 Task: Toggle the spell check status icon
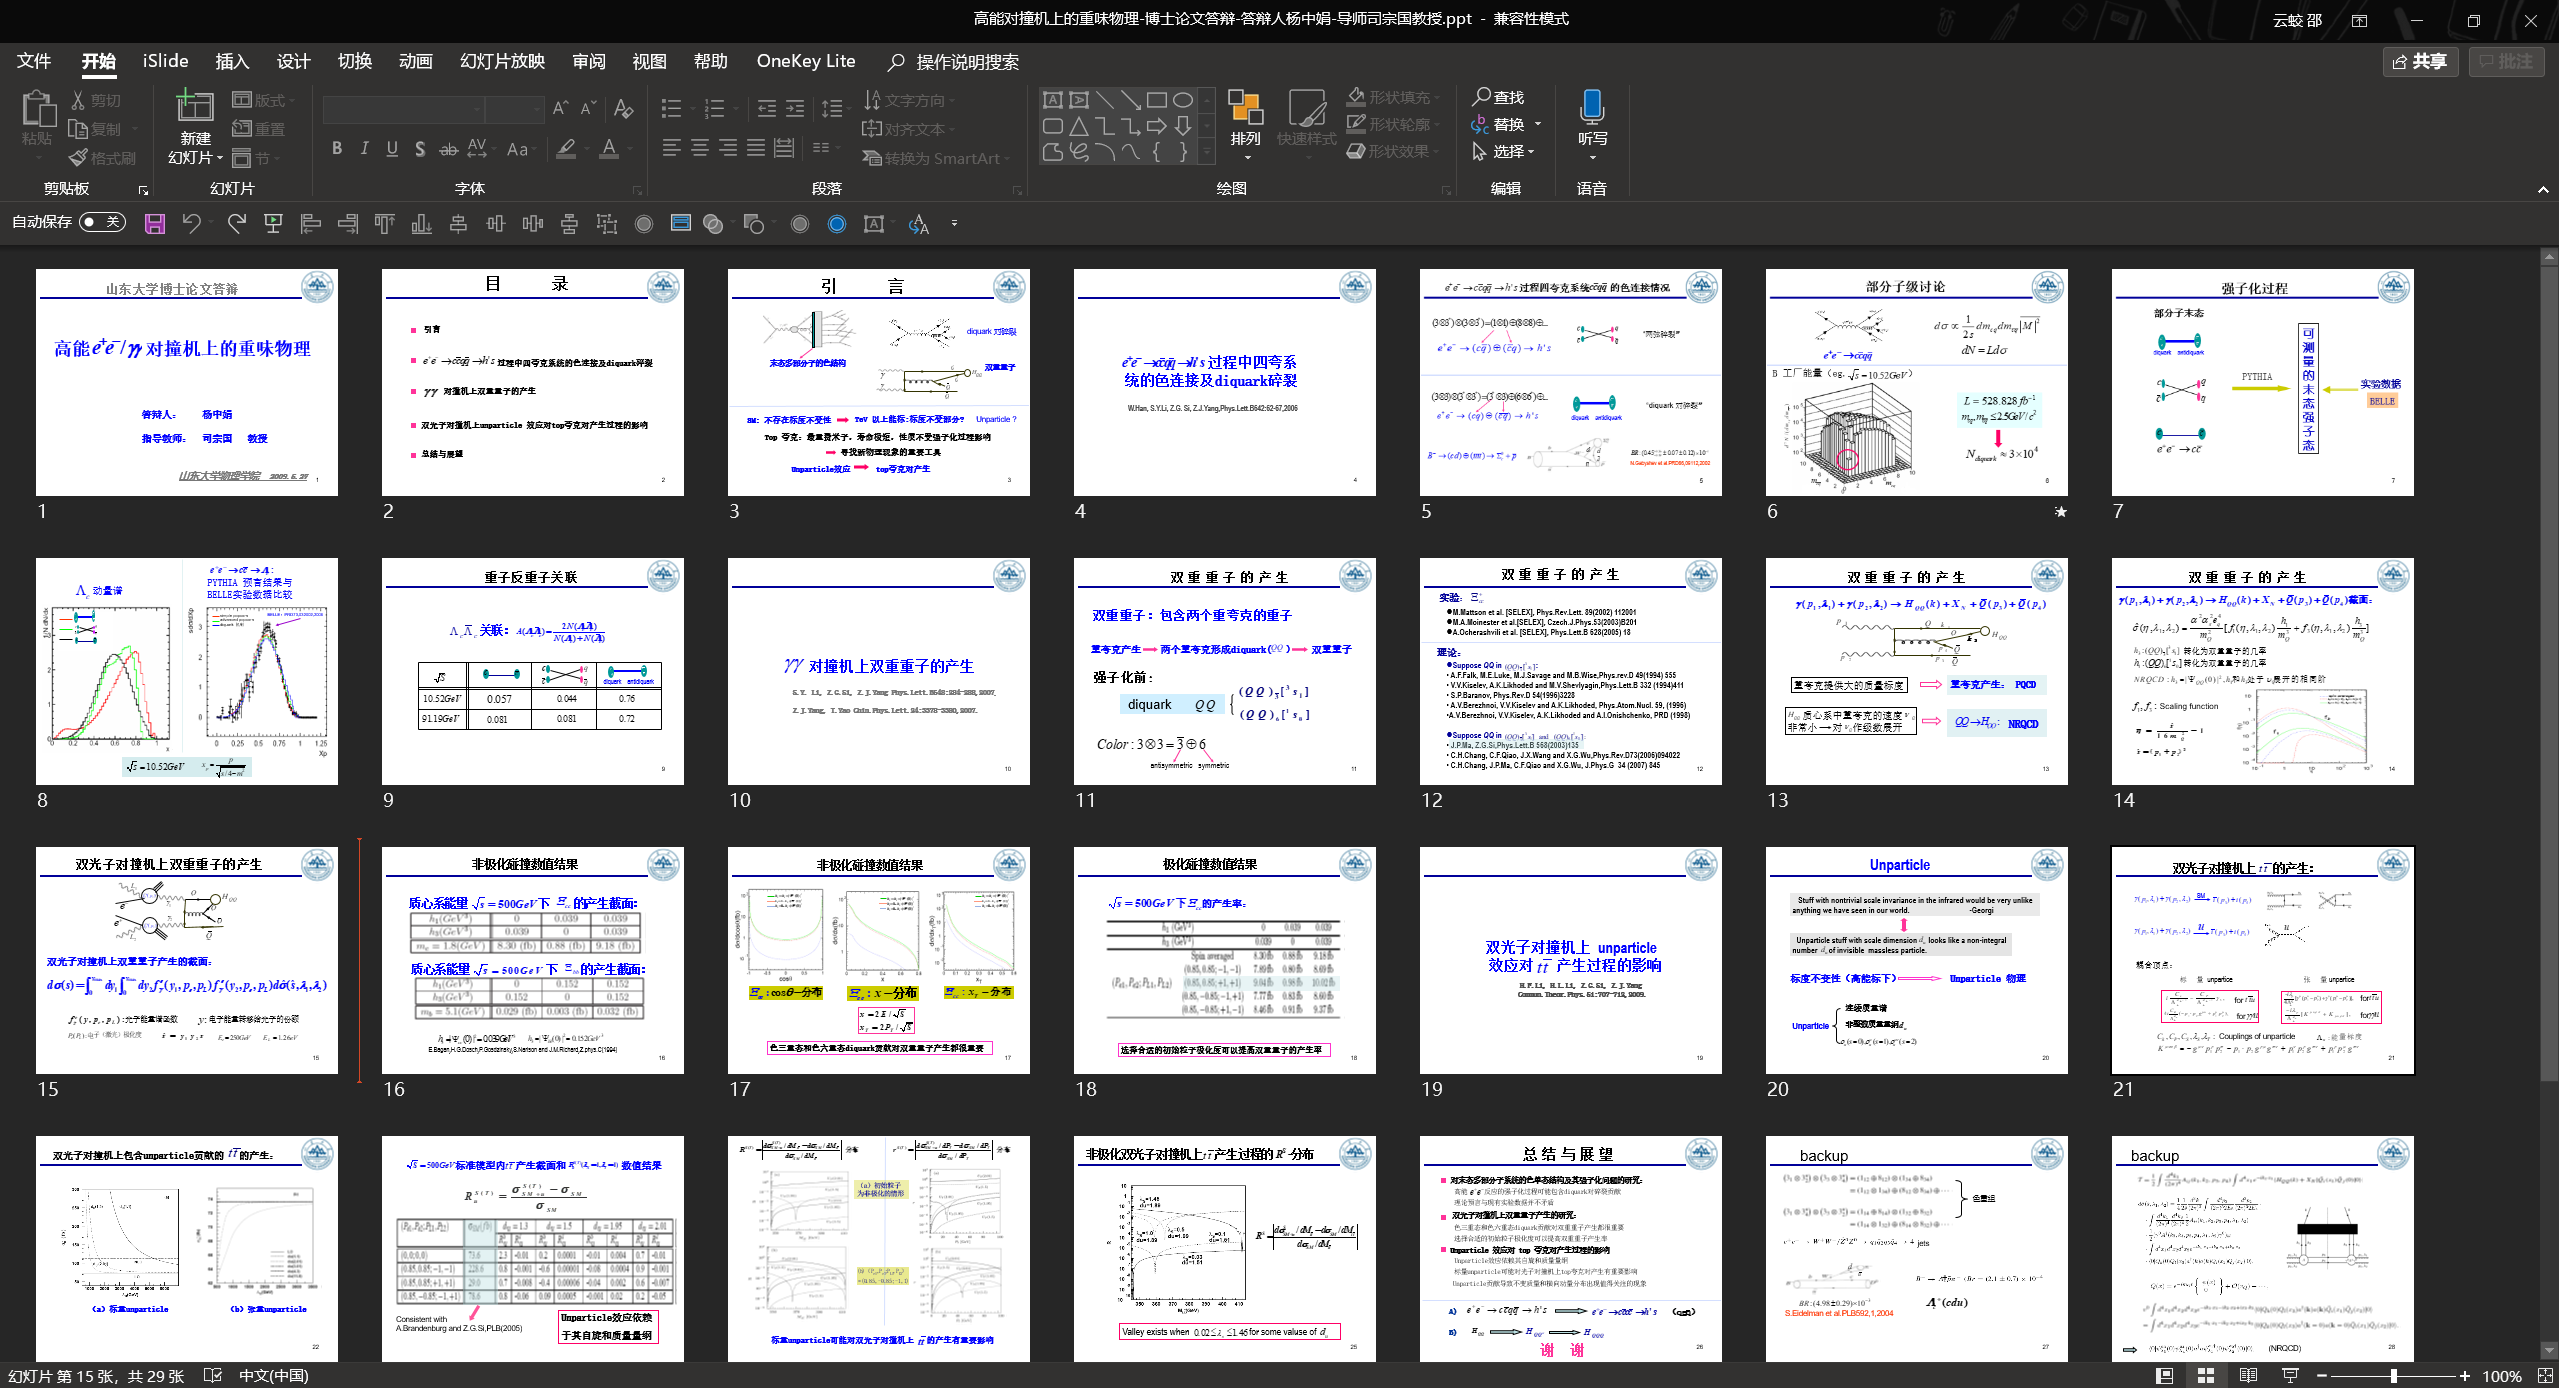[212, 1376]
